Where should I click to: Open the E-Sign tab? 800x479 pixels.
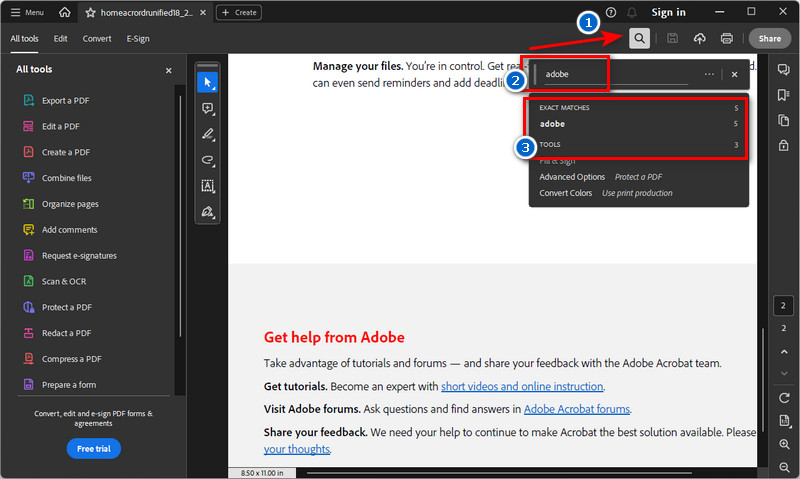pos(138,39)
